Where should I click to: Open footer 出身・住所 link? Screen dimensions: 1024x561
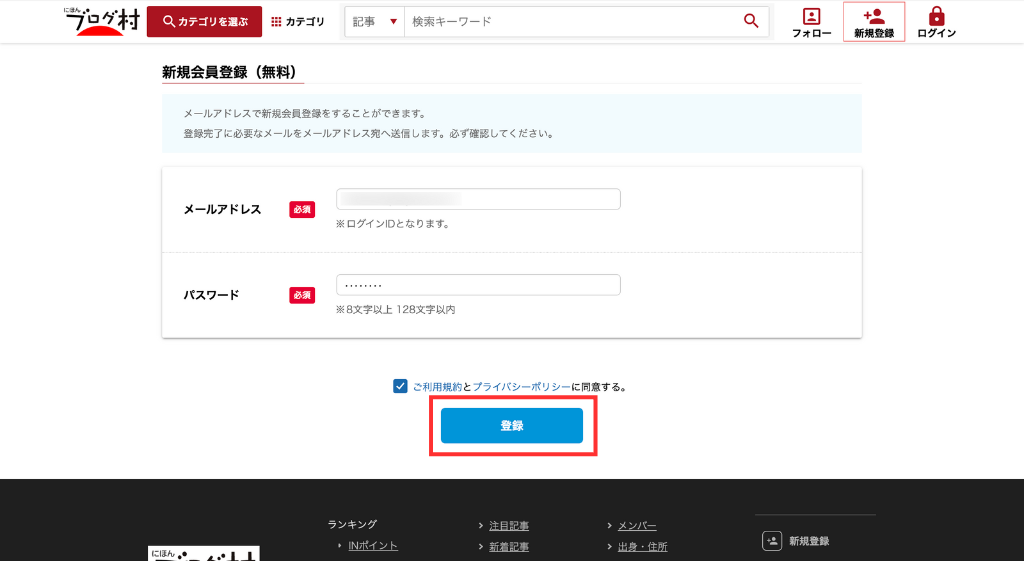(643, 547)
